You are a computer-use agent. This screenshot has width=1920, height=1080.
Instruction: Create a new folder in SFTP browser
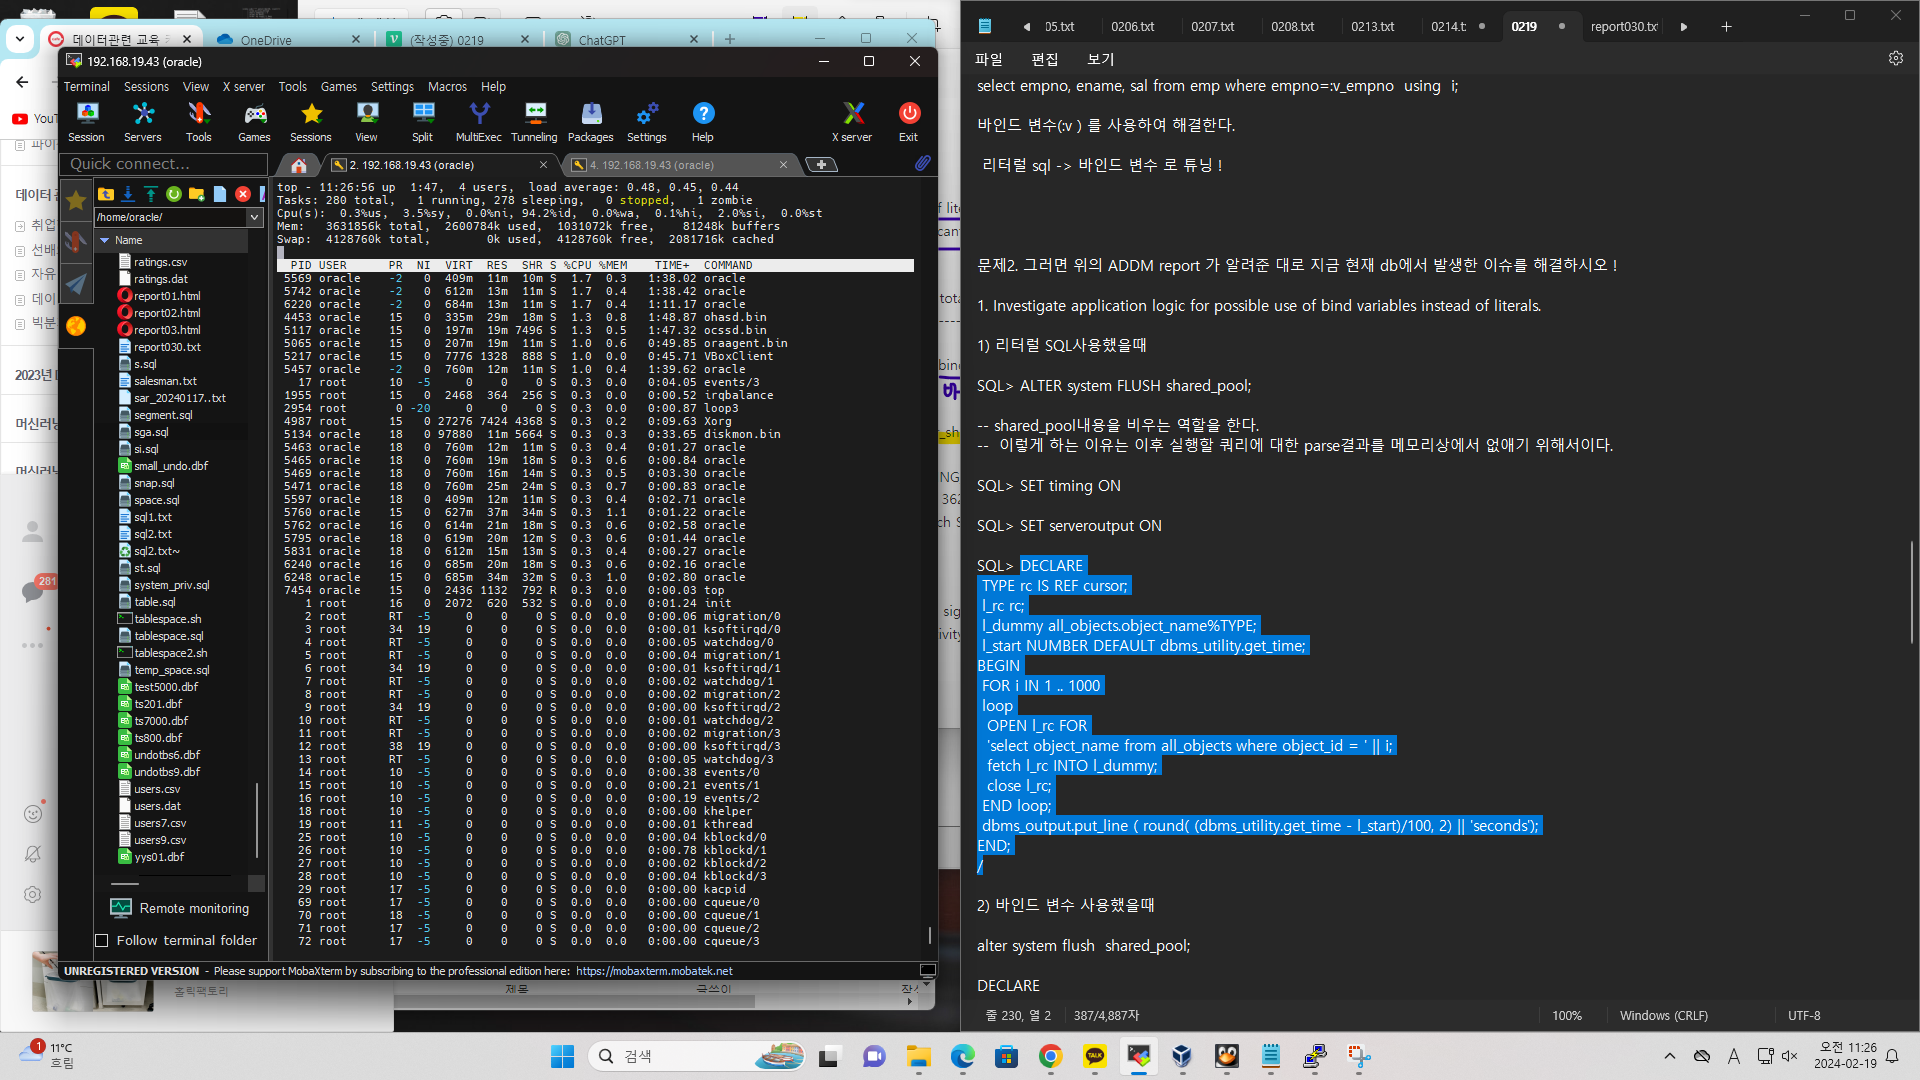196,194
